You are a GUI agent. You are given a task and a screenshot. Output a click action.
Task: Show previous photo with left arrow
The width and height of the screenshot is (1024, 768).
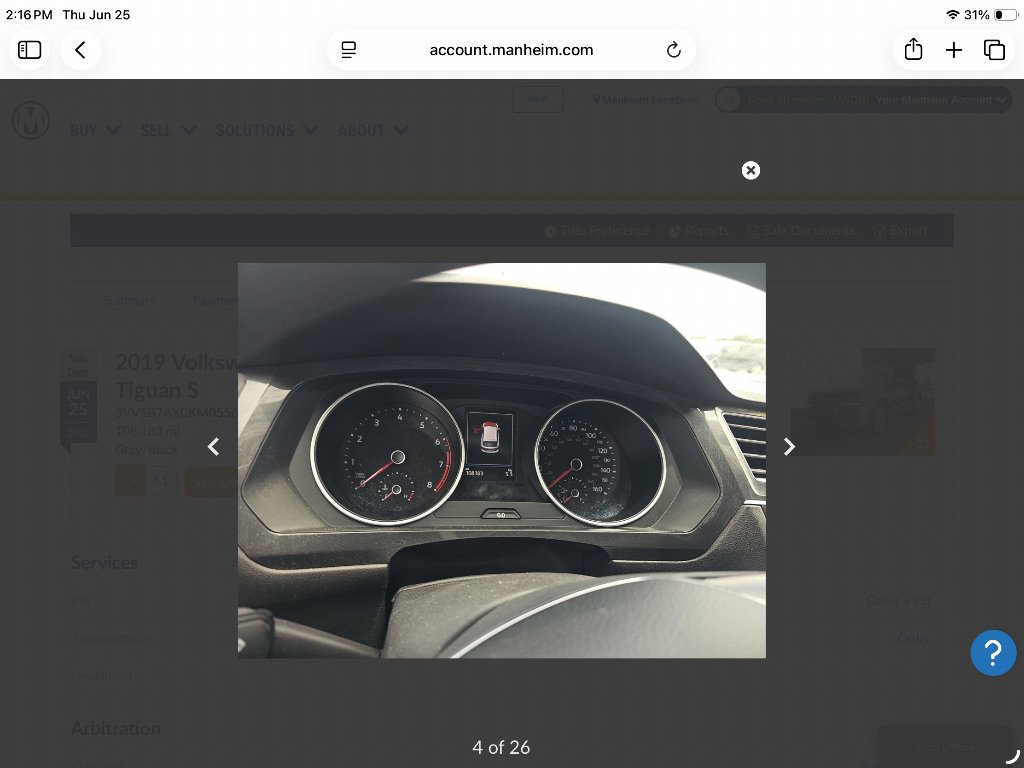214,447
